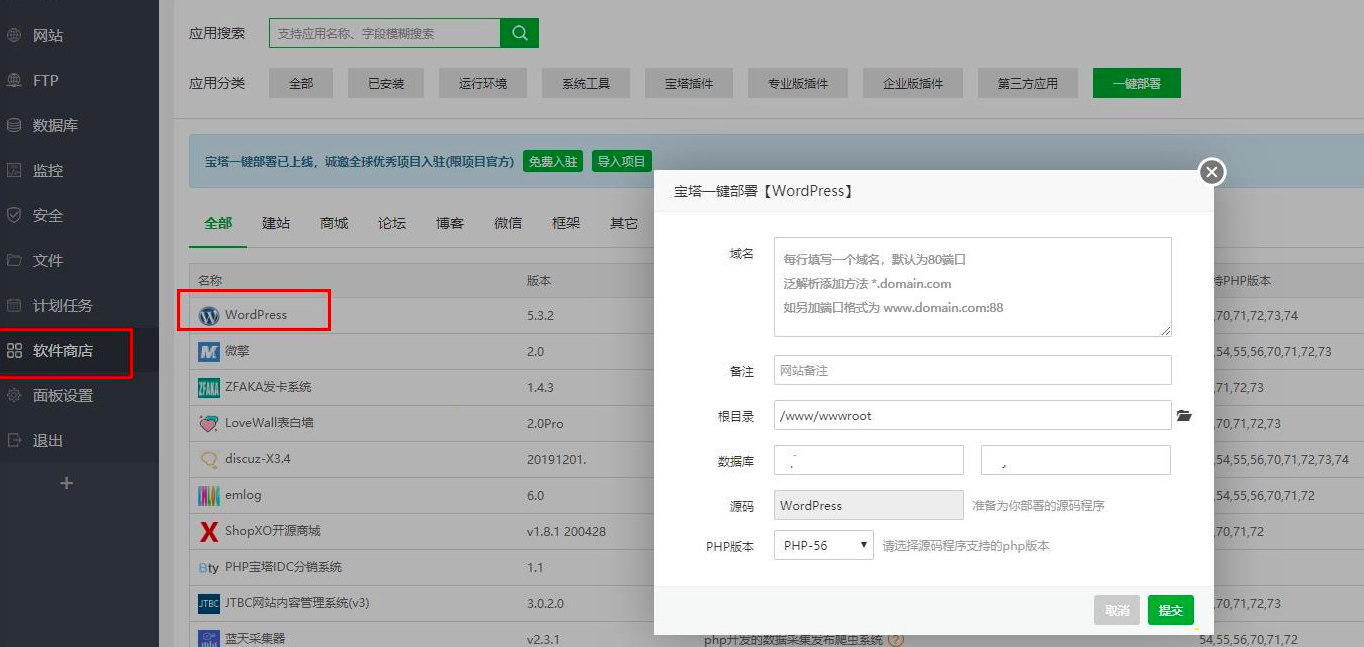1364x647 pixels.
Task: Select the 已安装 category filter
Action: tap(386, 83)
